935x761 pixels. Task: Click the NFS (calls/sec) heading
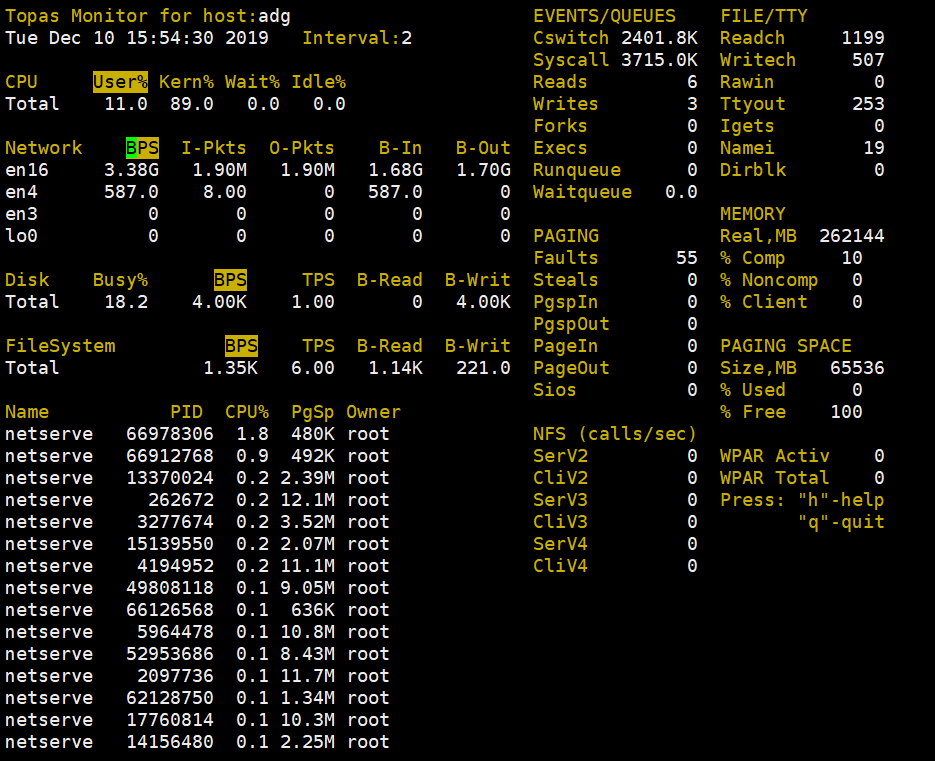coord(615,434)
